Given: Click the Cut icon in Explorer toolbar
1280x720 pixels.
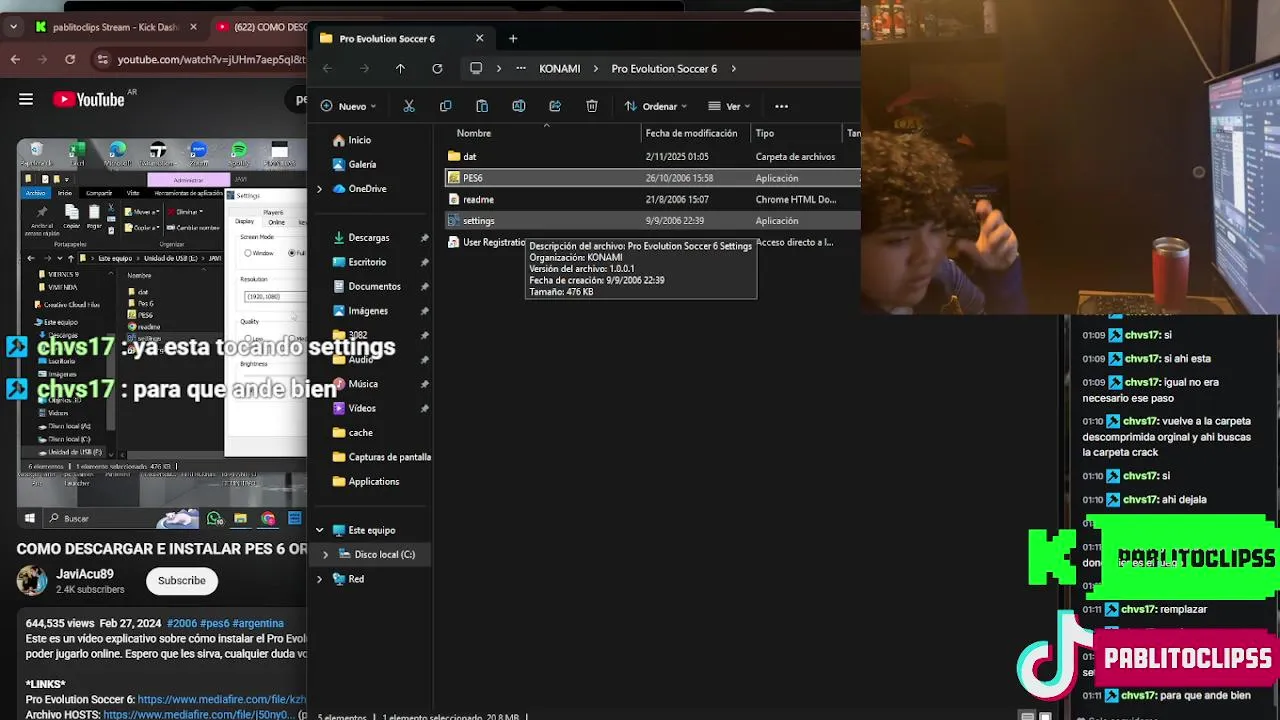Looking at the screenshot, I should tap(409, 106).
